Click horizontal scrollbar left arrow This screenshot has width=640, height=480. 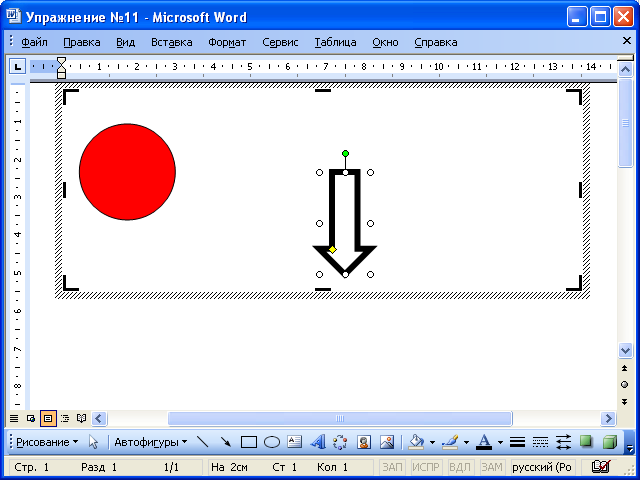(99, 418)
